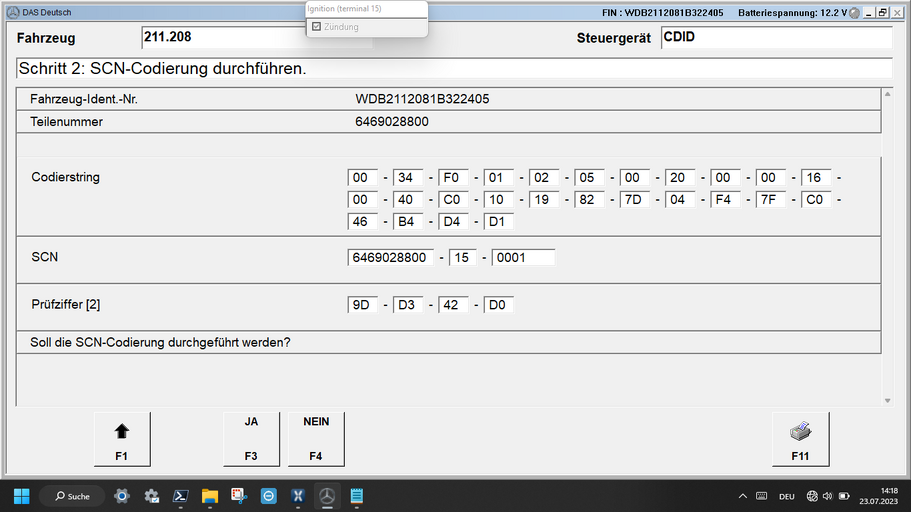Click the F1 back arrow button
The width and height of the screenshot is (911, 512).
pyautogui.click(x=122, y=439)
